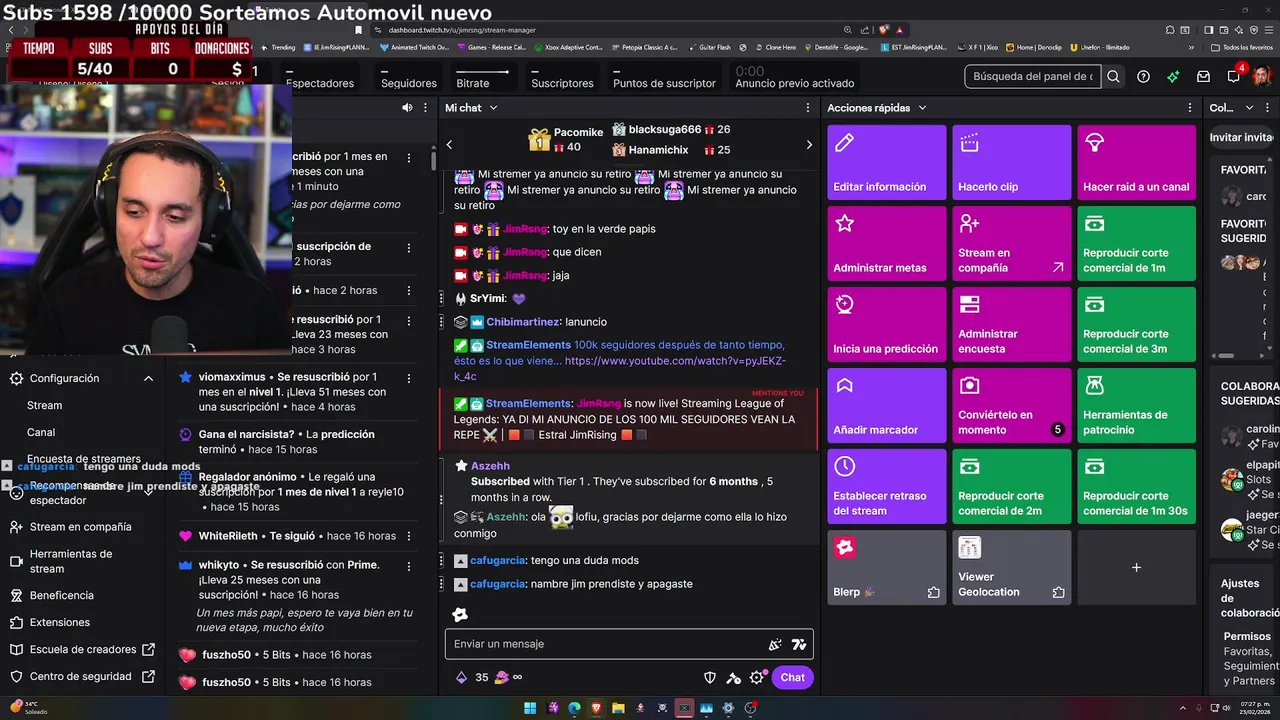This screenshot has width=1280, height=720.
Task: Start Inicia una predicción tile
Action: [887, 324]
